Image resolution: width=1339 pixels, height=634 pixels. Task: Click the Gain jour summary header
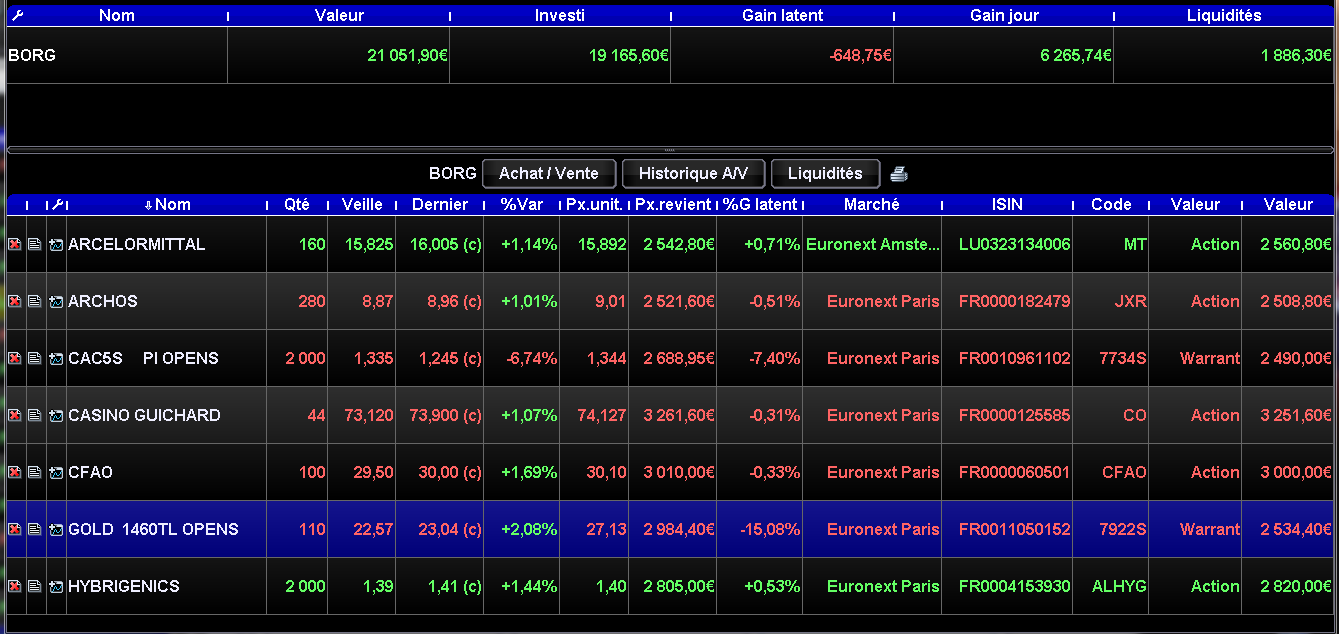[1004, 16]
